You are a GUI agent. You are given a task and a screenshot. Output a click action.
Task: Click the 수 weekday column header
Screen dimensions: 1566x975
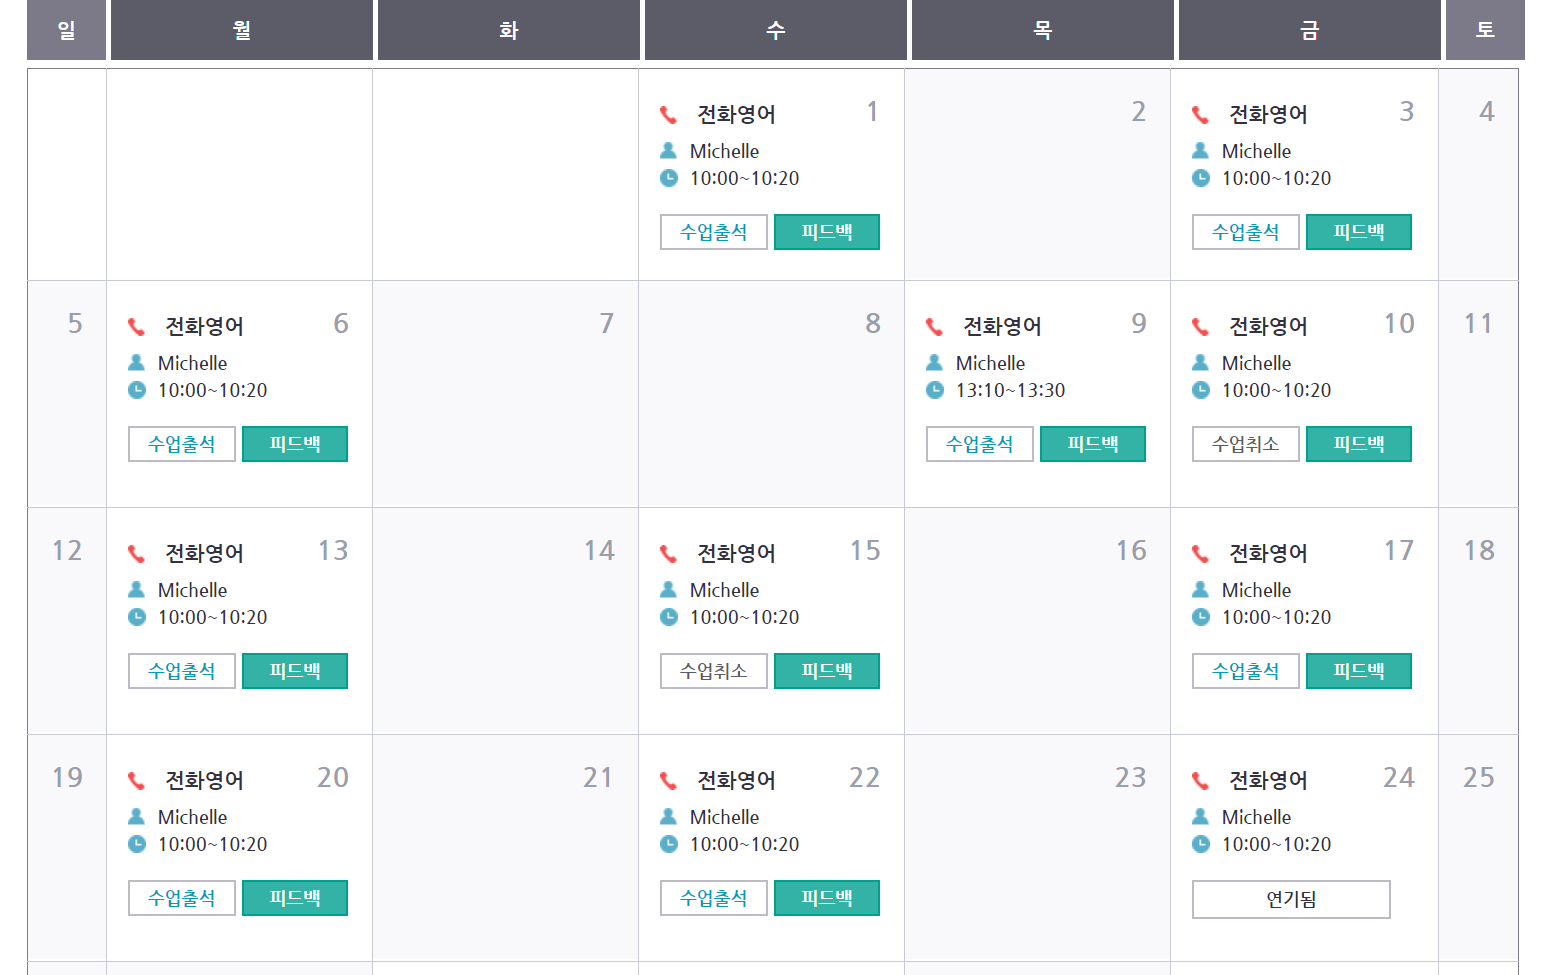(775, 30)
